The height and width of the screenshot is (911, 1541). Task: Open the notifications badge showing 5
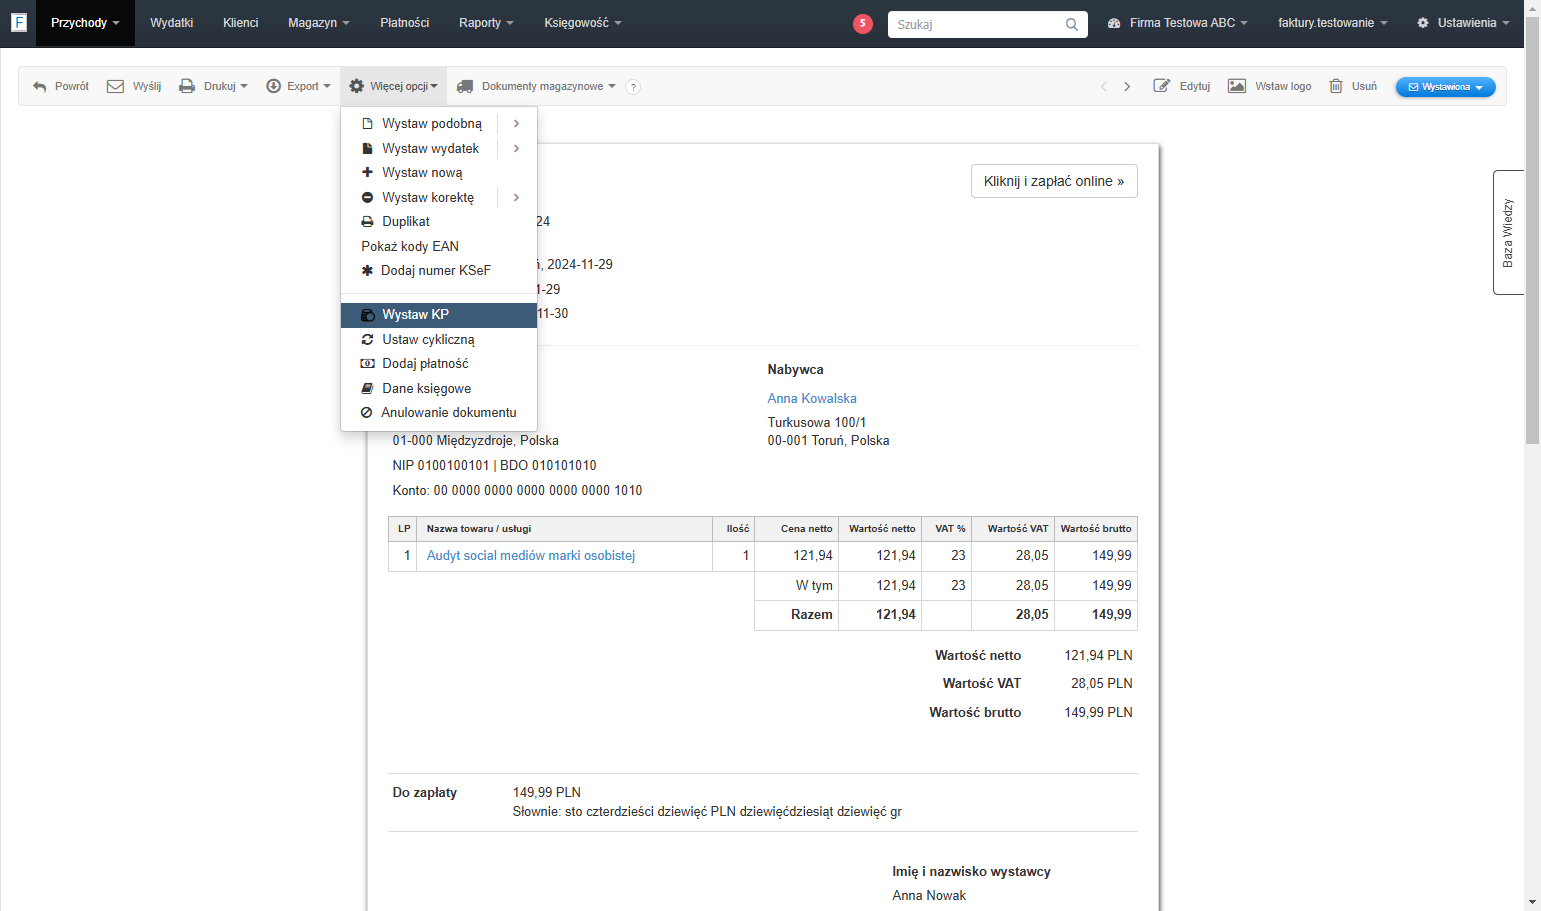pyautogui.click(x=863, y=23)
